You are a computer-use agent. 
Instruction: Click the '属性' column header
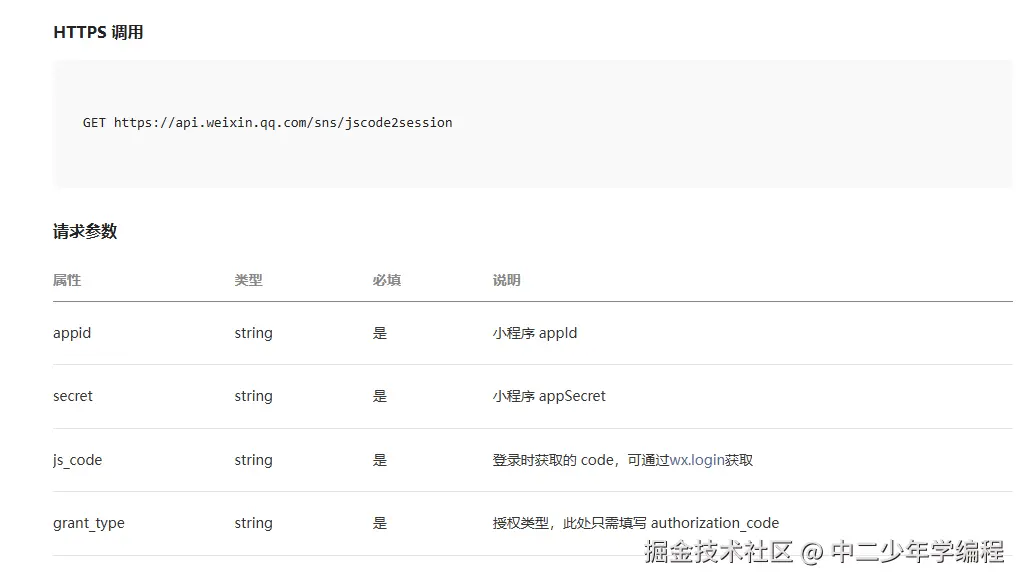tap(67, 281)
